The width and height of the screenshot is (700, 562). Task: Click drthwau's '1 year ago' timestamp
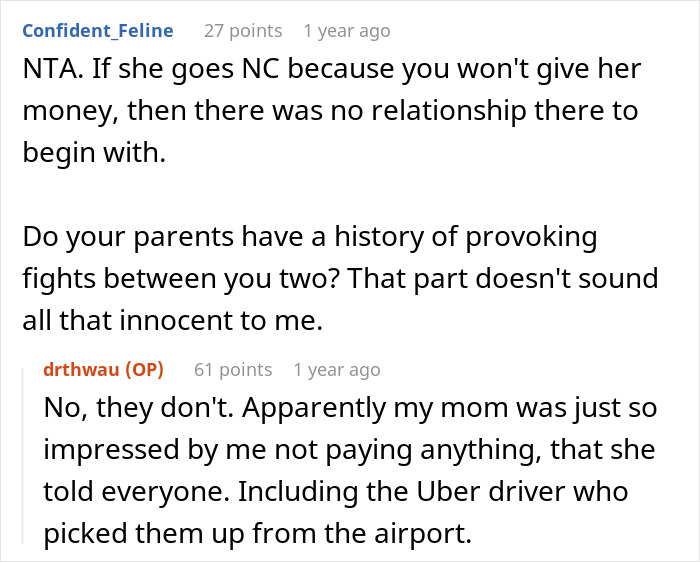(337, 370)
